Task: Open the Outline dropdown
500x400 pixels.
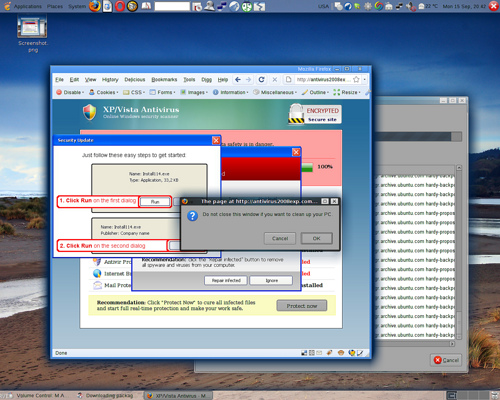Action: [x=315, y=92]
